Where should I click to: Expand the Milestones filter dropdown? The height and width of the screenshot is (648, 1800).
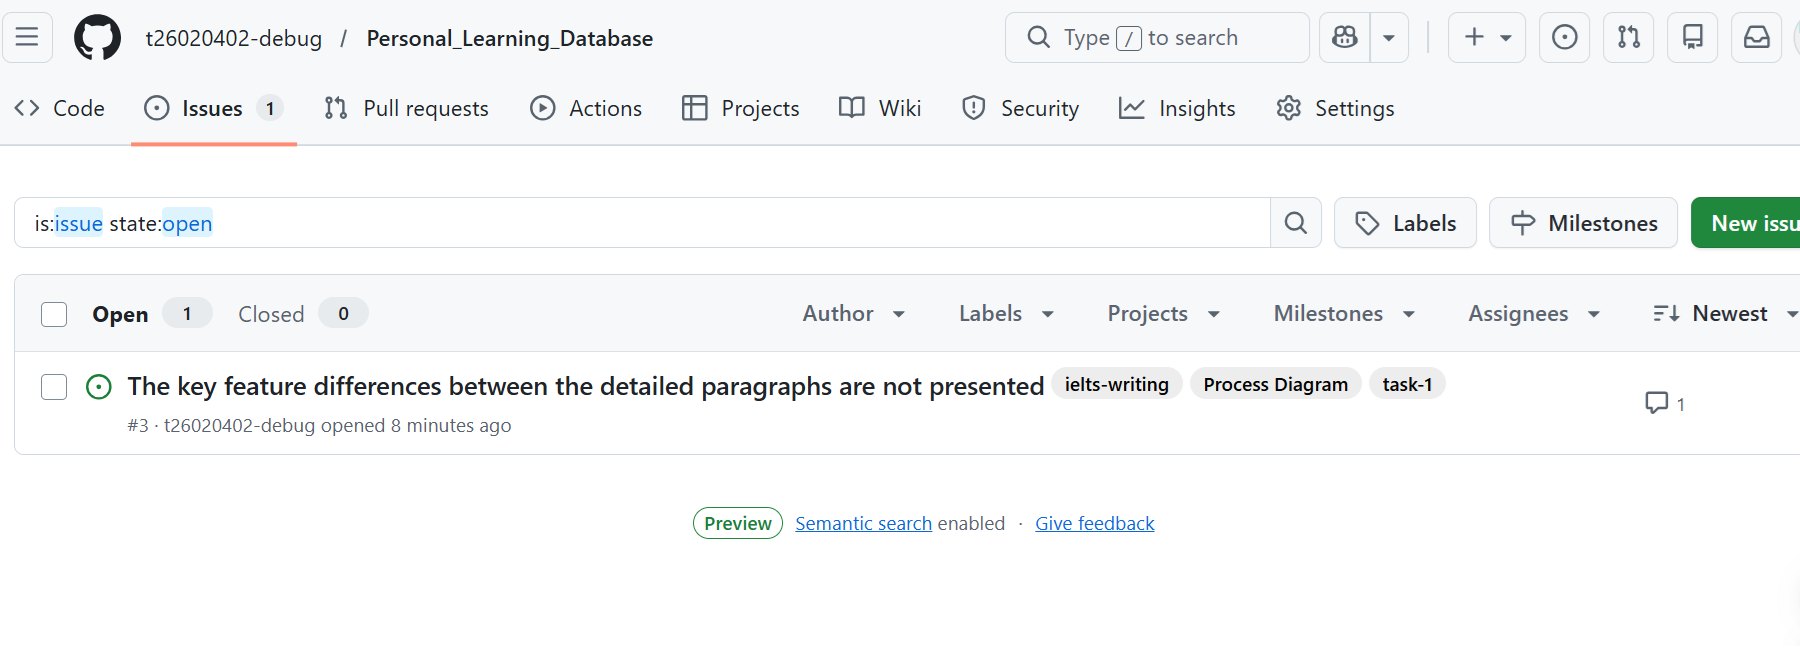coord(1344,314)
